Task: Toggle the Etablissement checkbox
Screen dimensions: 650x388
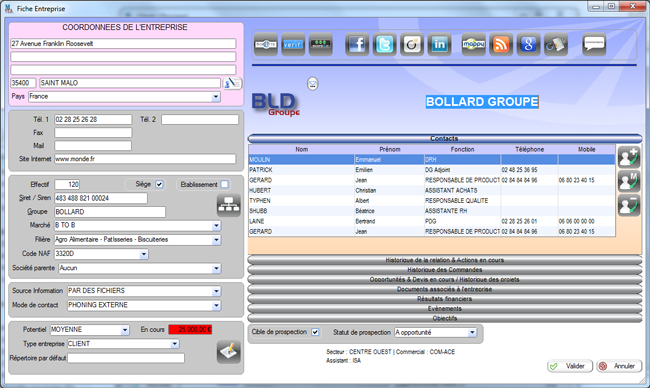Action: (x=224, y=184)
